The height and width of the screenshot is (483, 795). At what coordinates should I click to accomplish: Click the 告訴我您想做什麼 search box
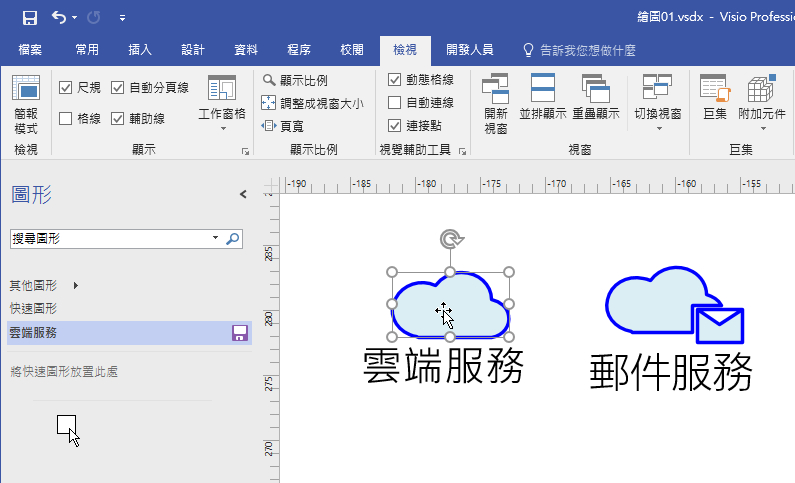tap(579, 50)
